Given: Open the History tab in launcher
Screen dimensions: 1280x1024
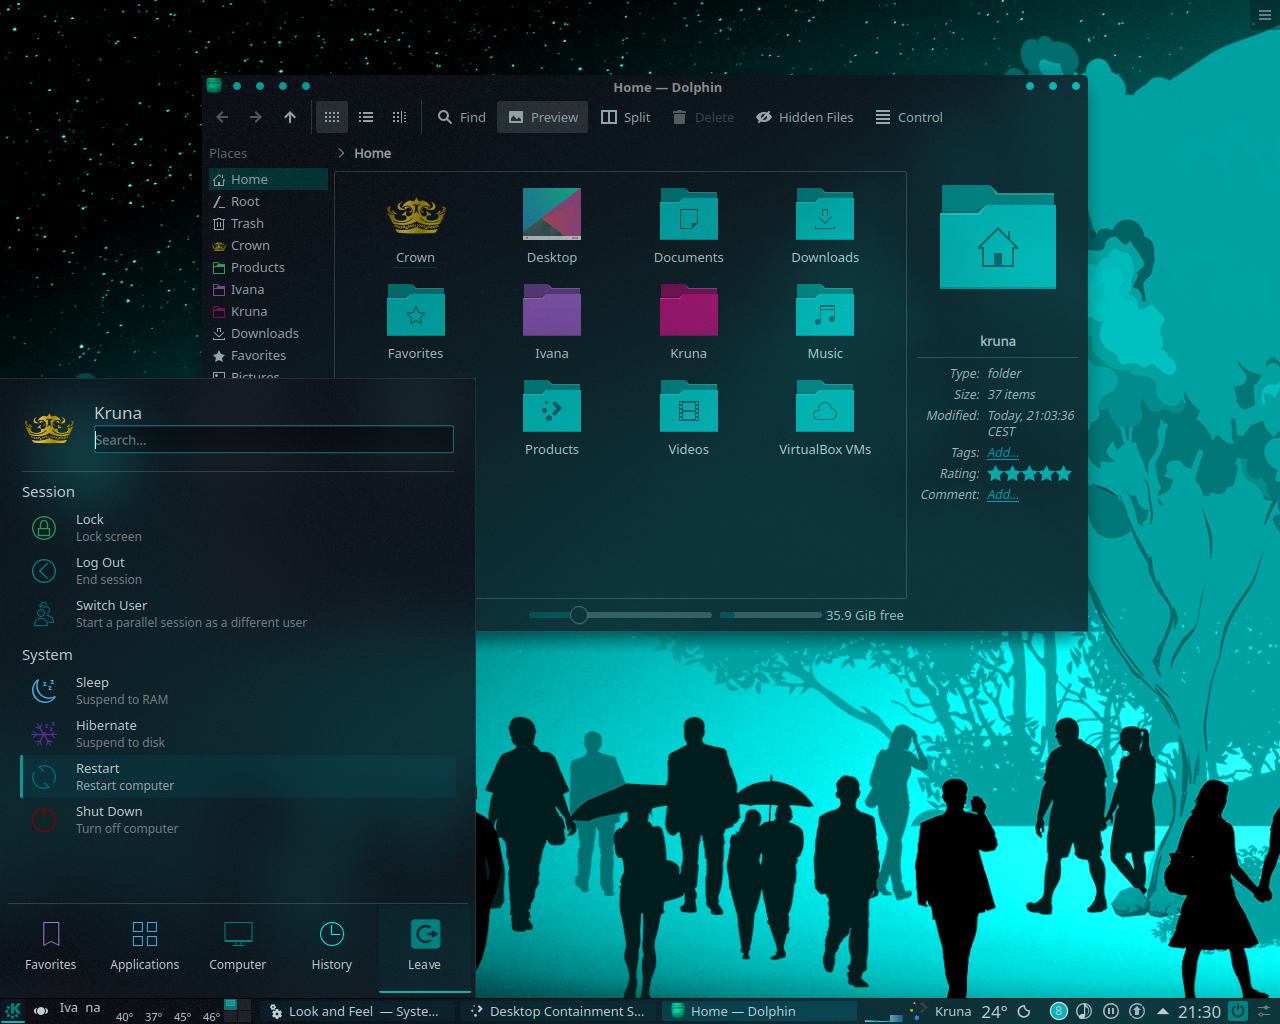Looking at the screenshot, I should (331, 946).
